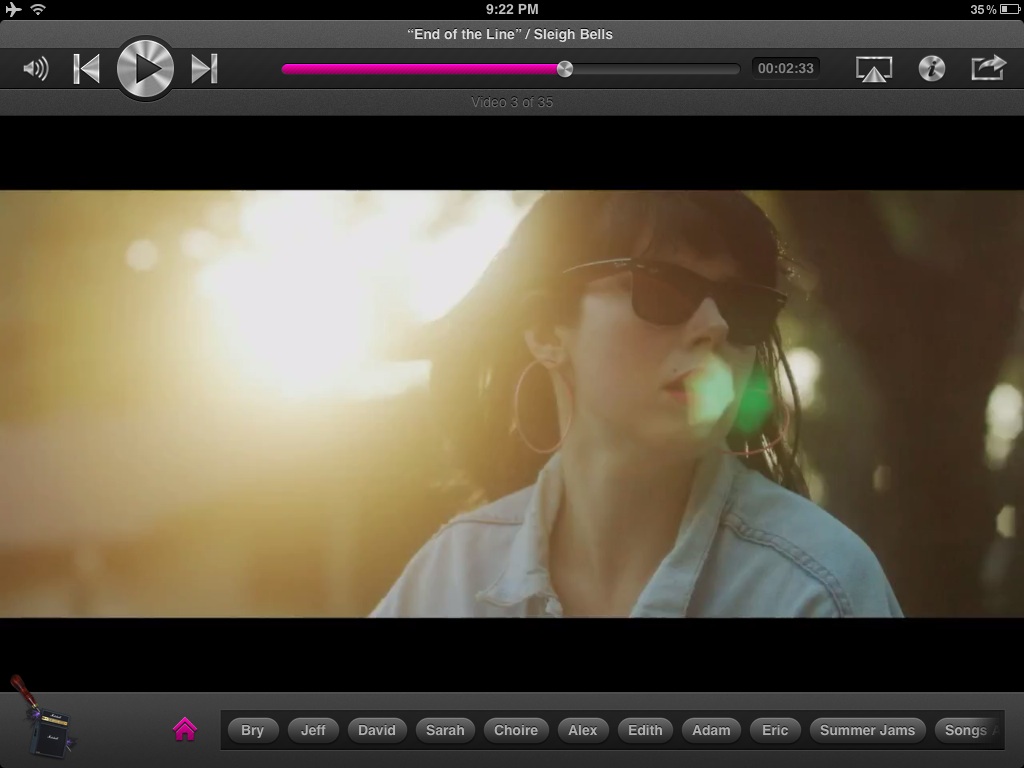Image resolution: width=1024 pixels, height=768 pixels.
Task: Play the paused video
Action: [145, 69]
